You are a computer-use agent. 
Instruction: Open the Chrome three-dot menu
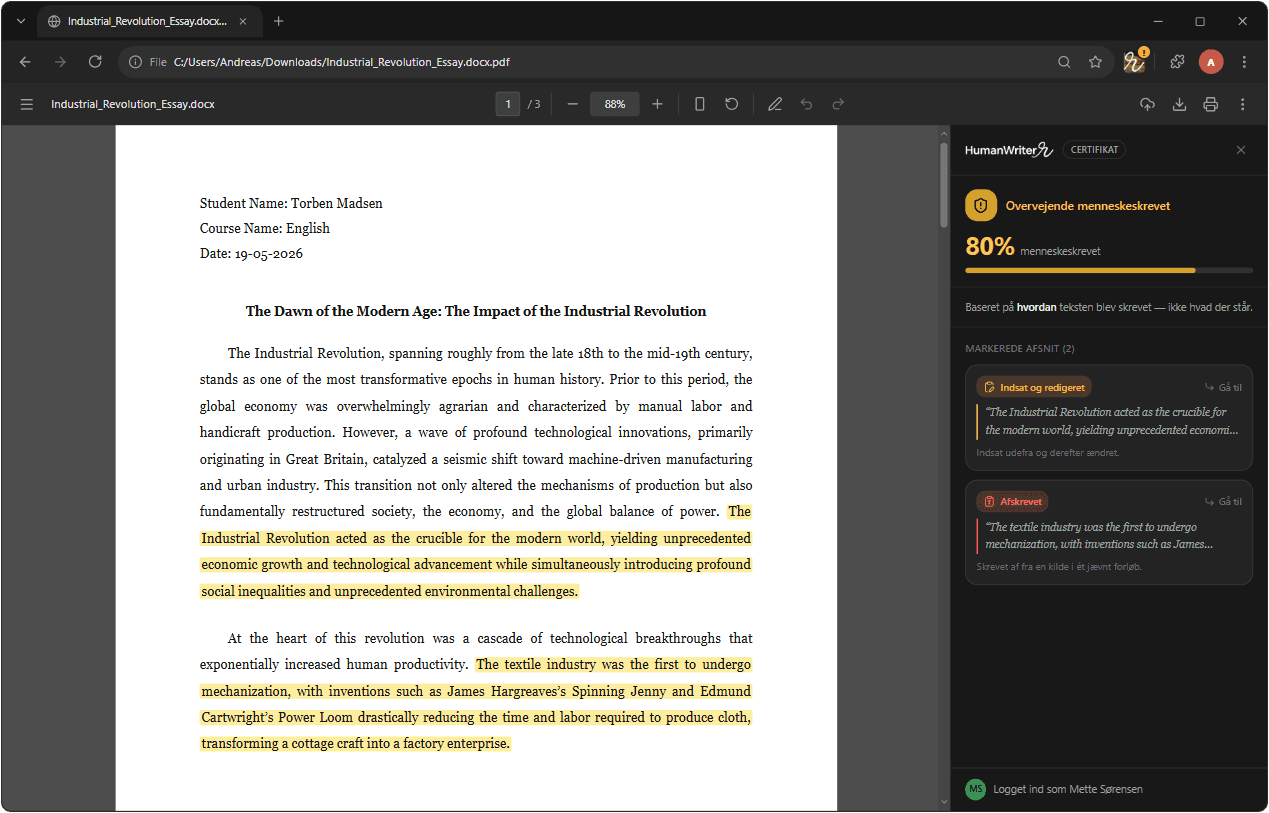click(1244, 62)
